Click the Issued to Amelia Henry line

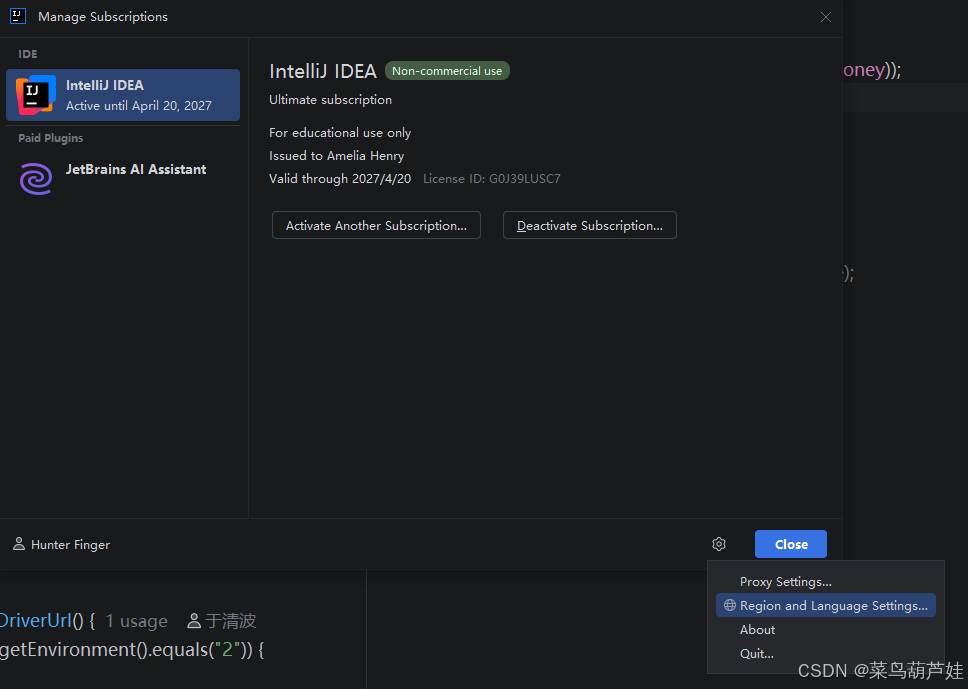click(336, 156)
